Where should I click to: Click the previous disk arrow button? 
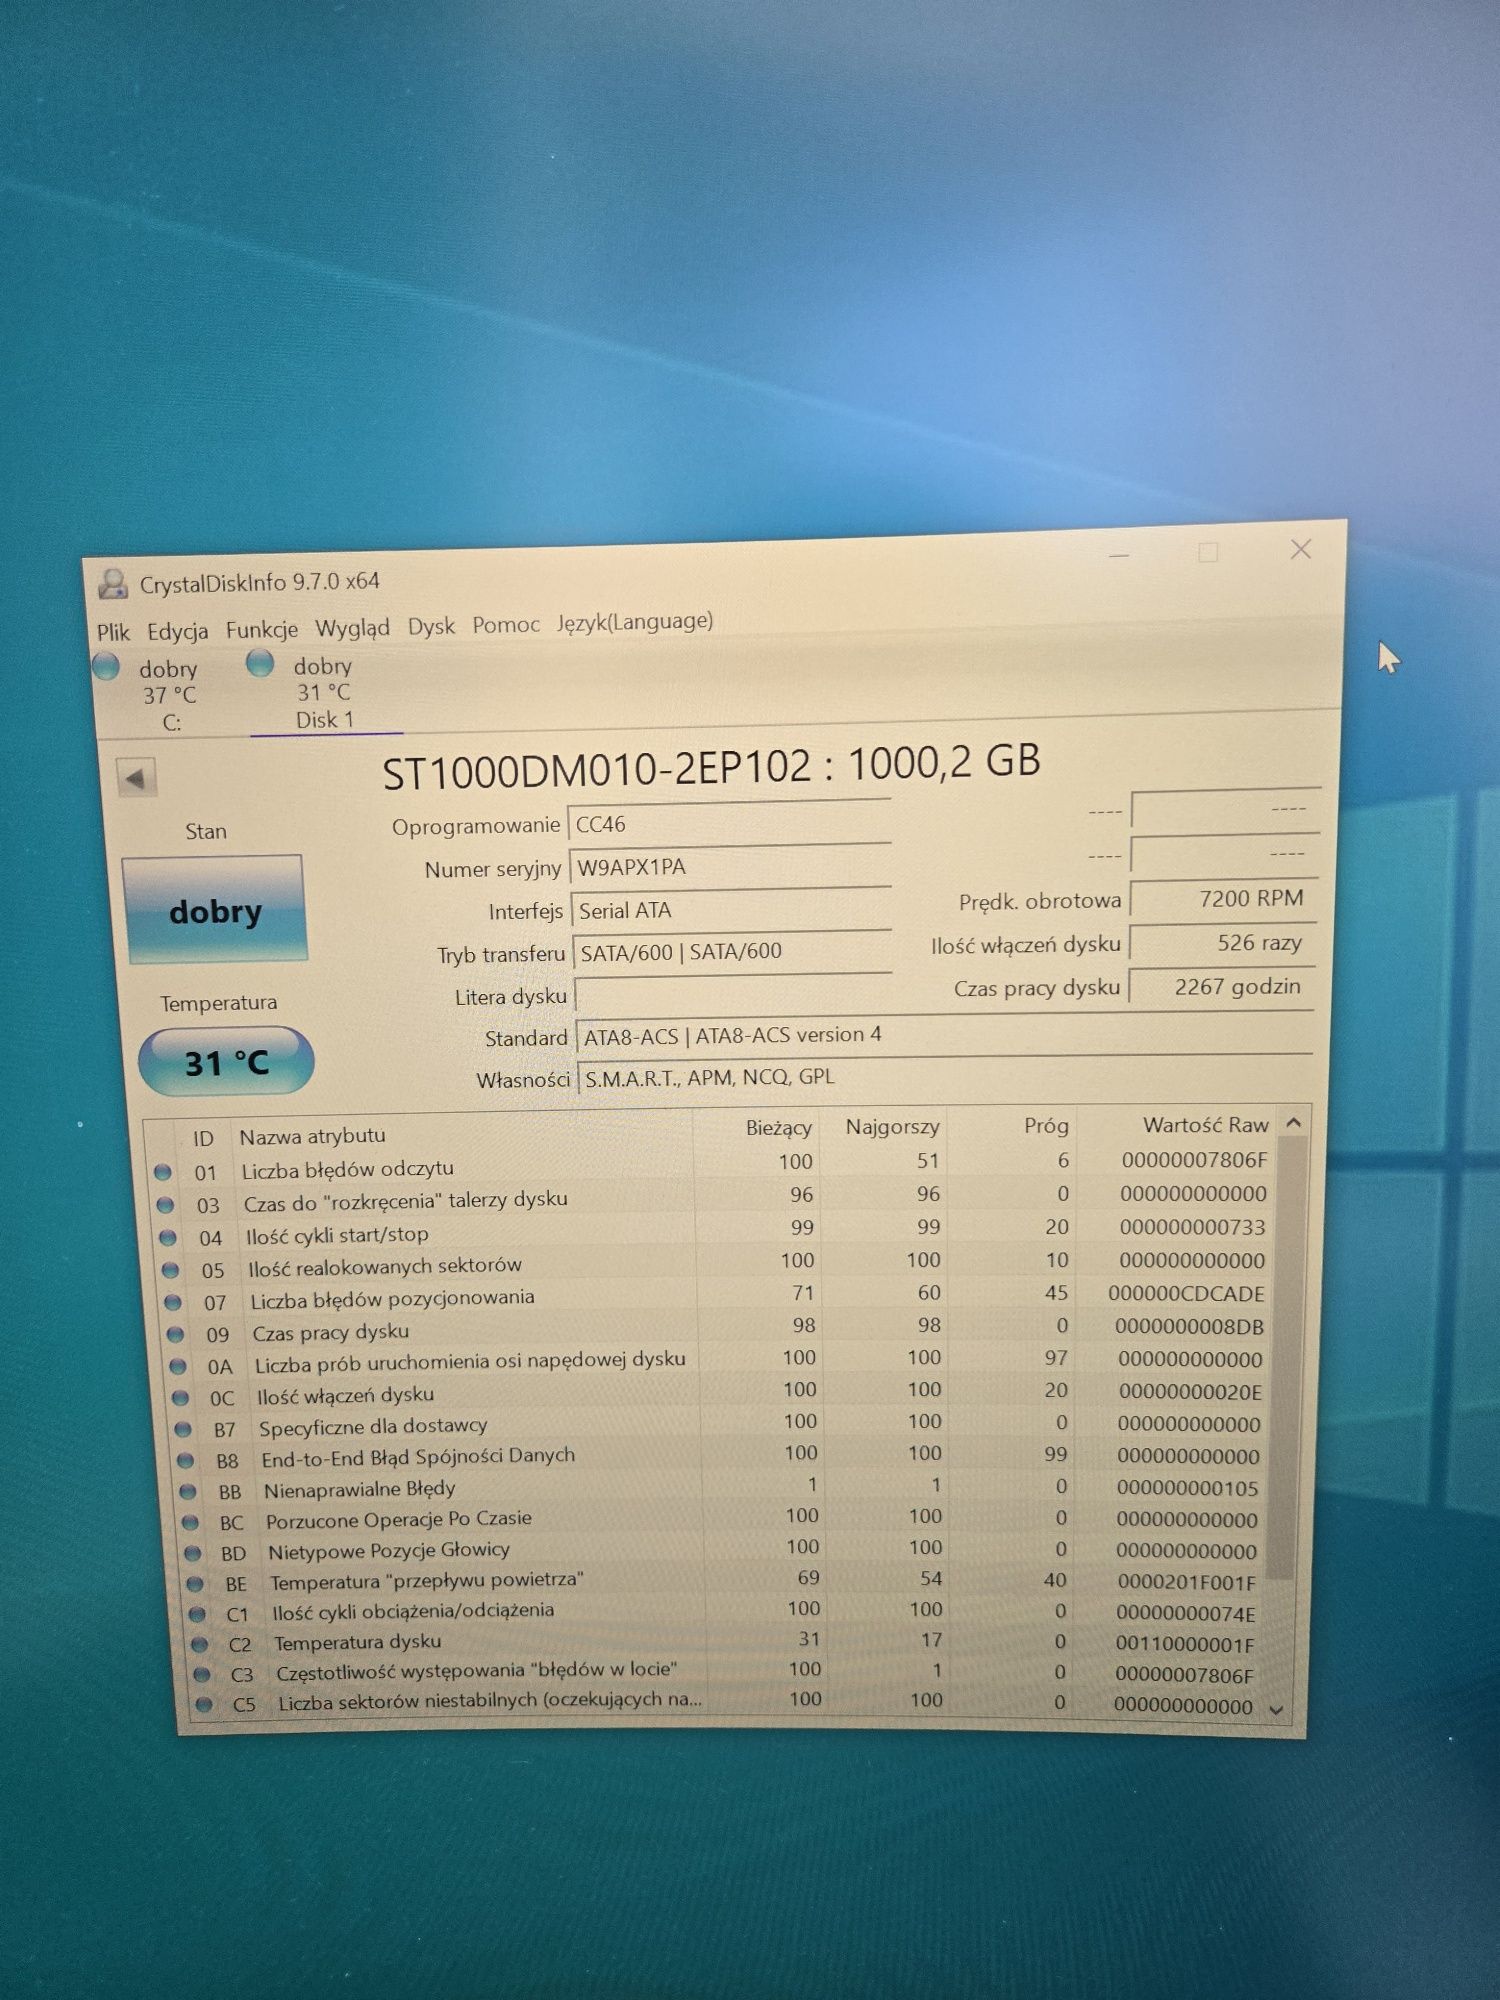point(136,777)
